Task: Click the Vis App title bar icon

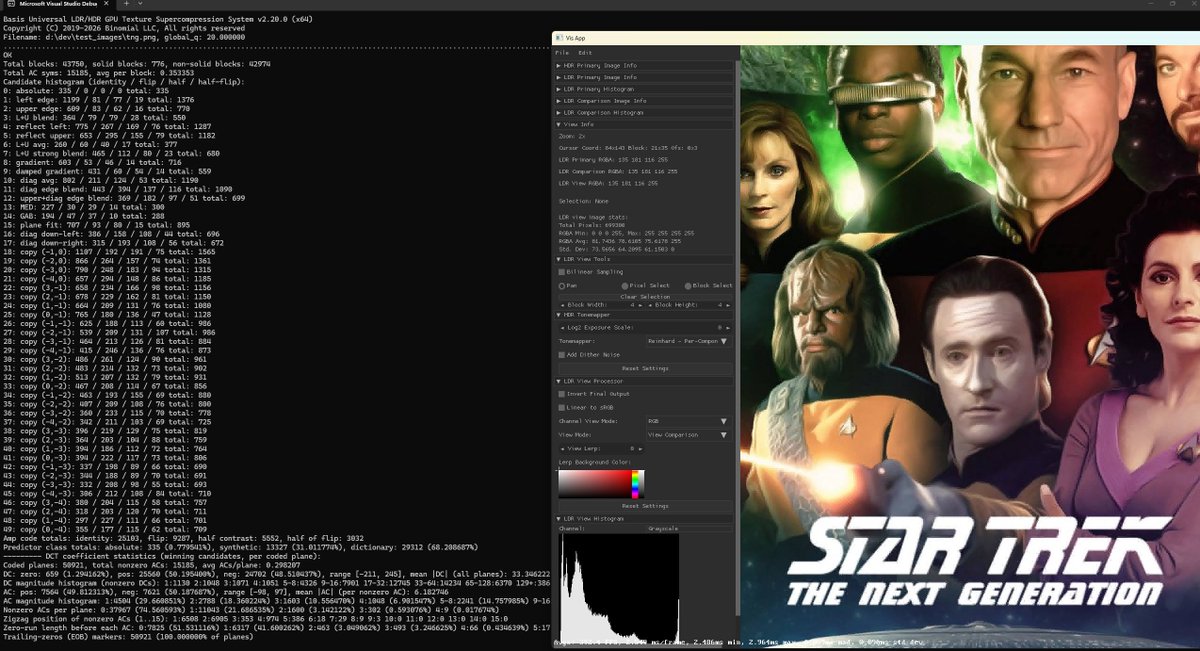Action: [560, 38]
